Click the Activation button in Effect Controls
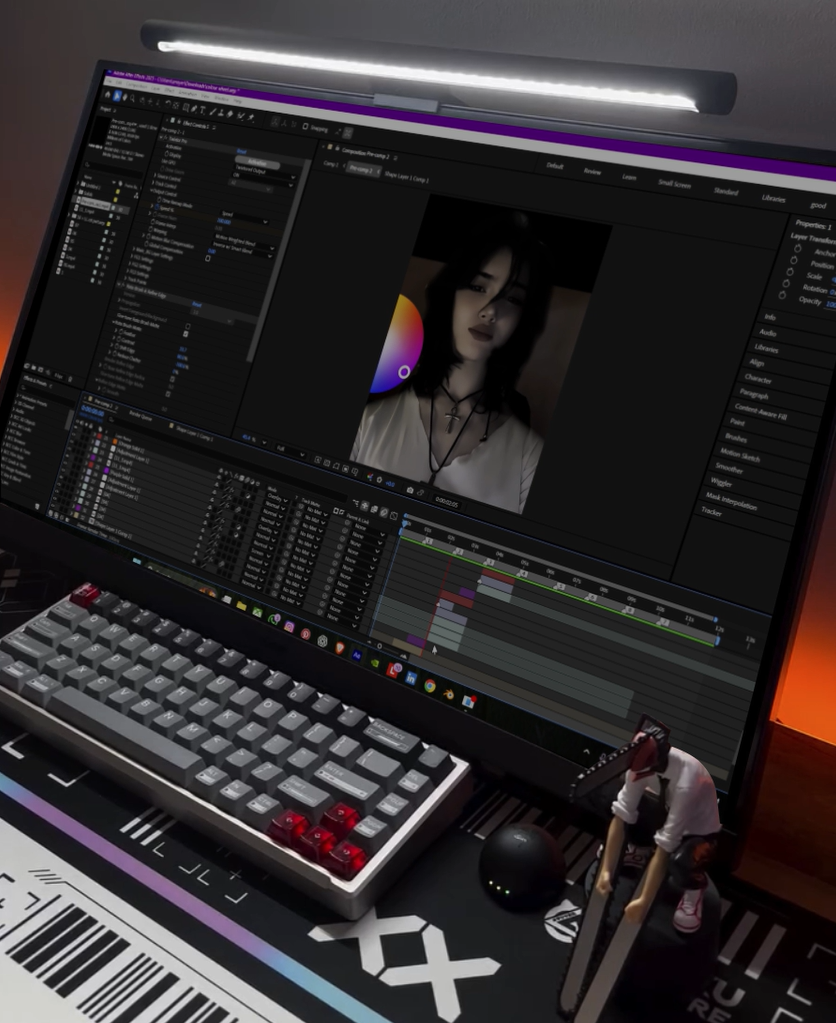 pyautogui.click(x=257, y=163)
